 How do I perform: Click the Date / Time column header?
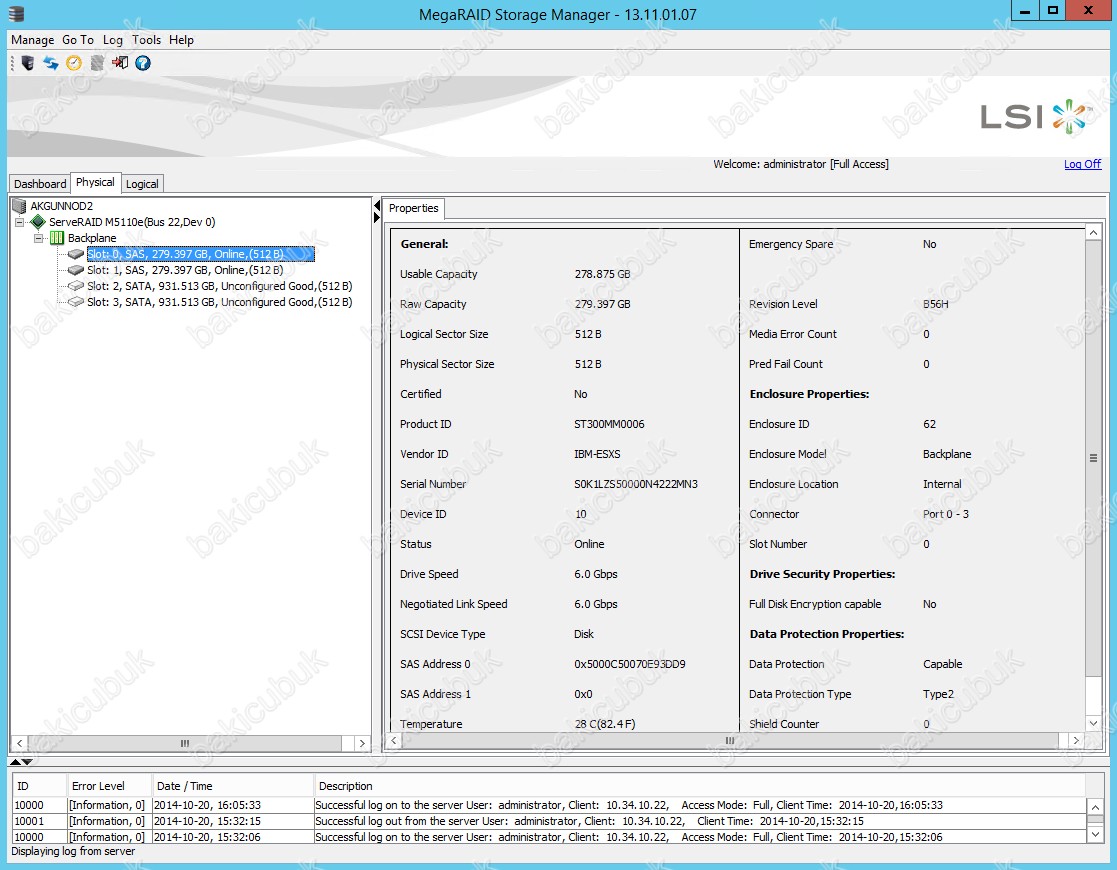233,786
